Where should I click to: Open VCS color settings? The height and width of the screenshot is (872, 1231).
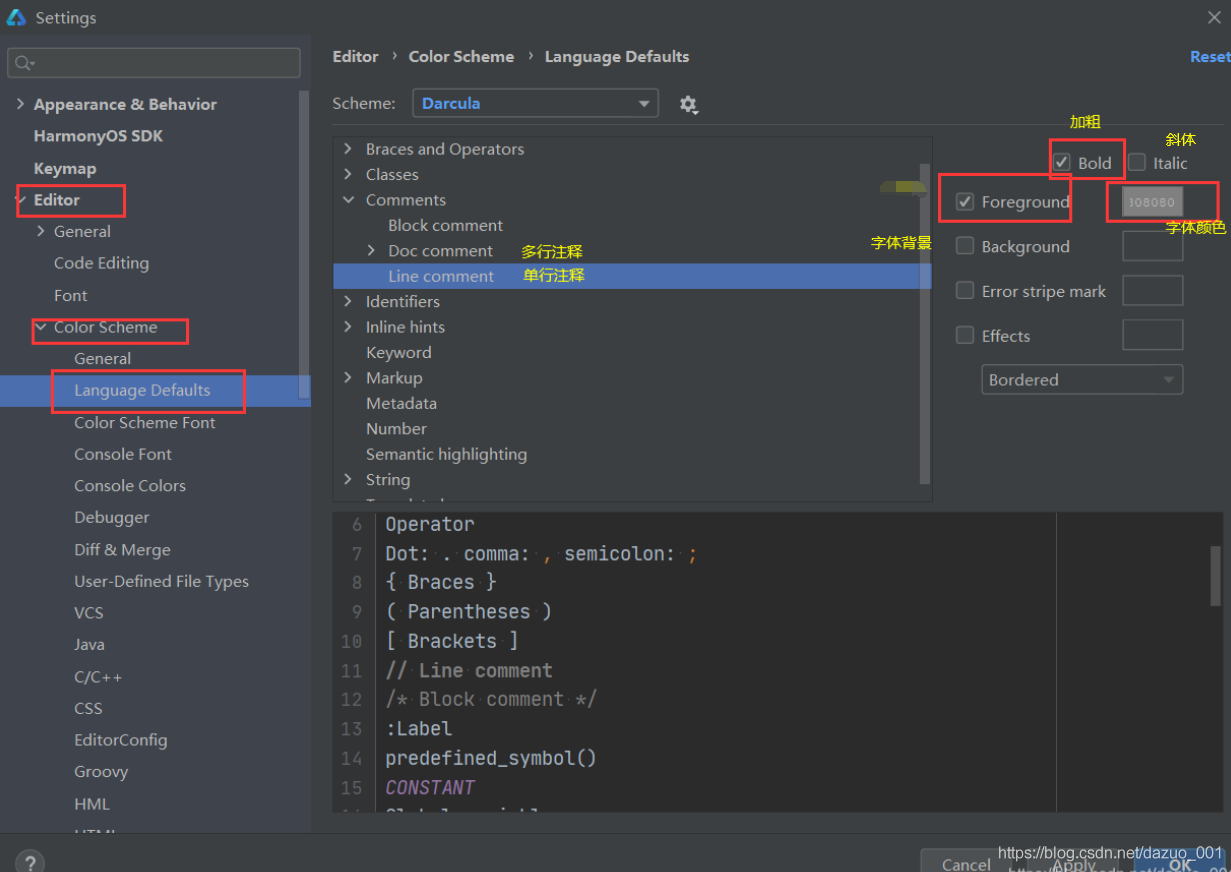point(88,612)
